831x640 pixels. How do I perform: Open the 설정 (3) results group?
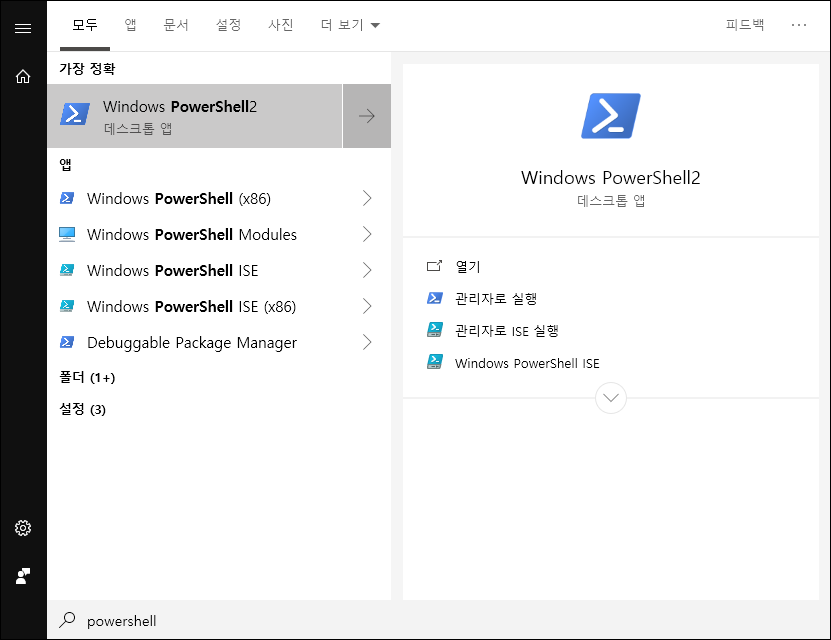[x=82, y=409]
